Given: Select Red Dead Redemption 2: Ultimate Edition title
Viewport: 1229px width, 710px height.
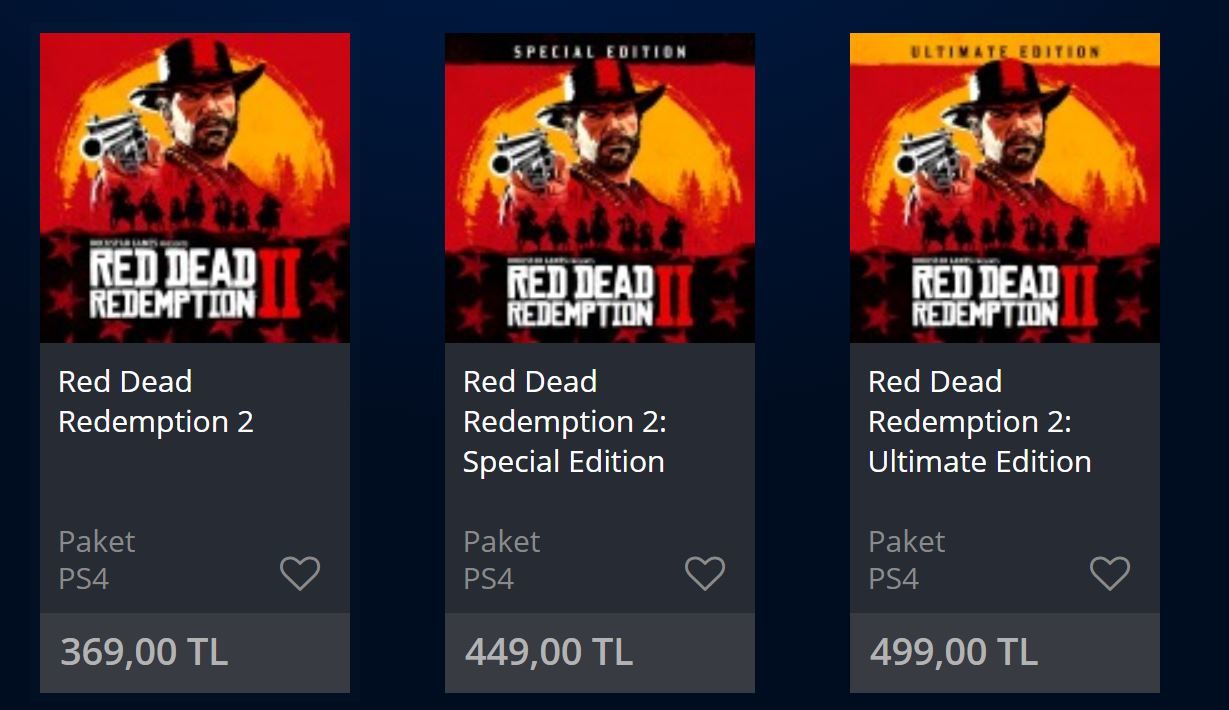Looking at the screenshot, I should (977, 421).
